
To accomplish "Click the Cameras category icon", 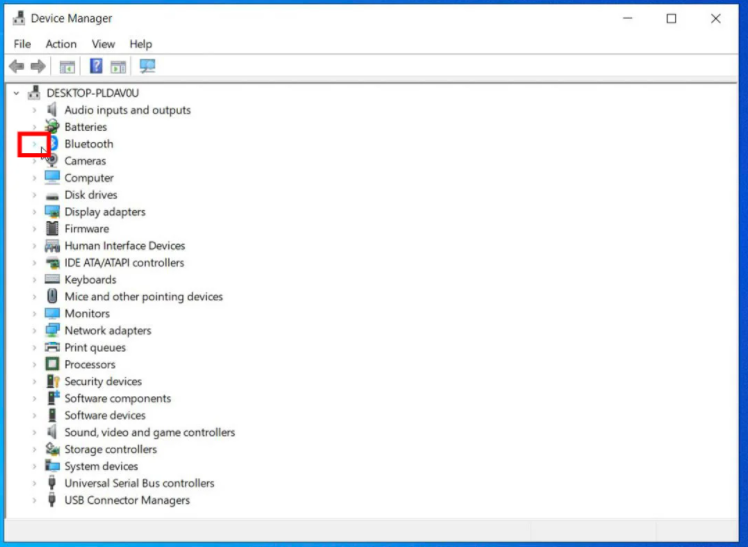I will (52, 161).
